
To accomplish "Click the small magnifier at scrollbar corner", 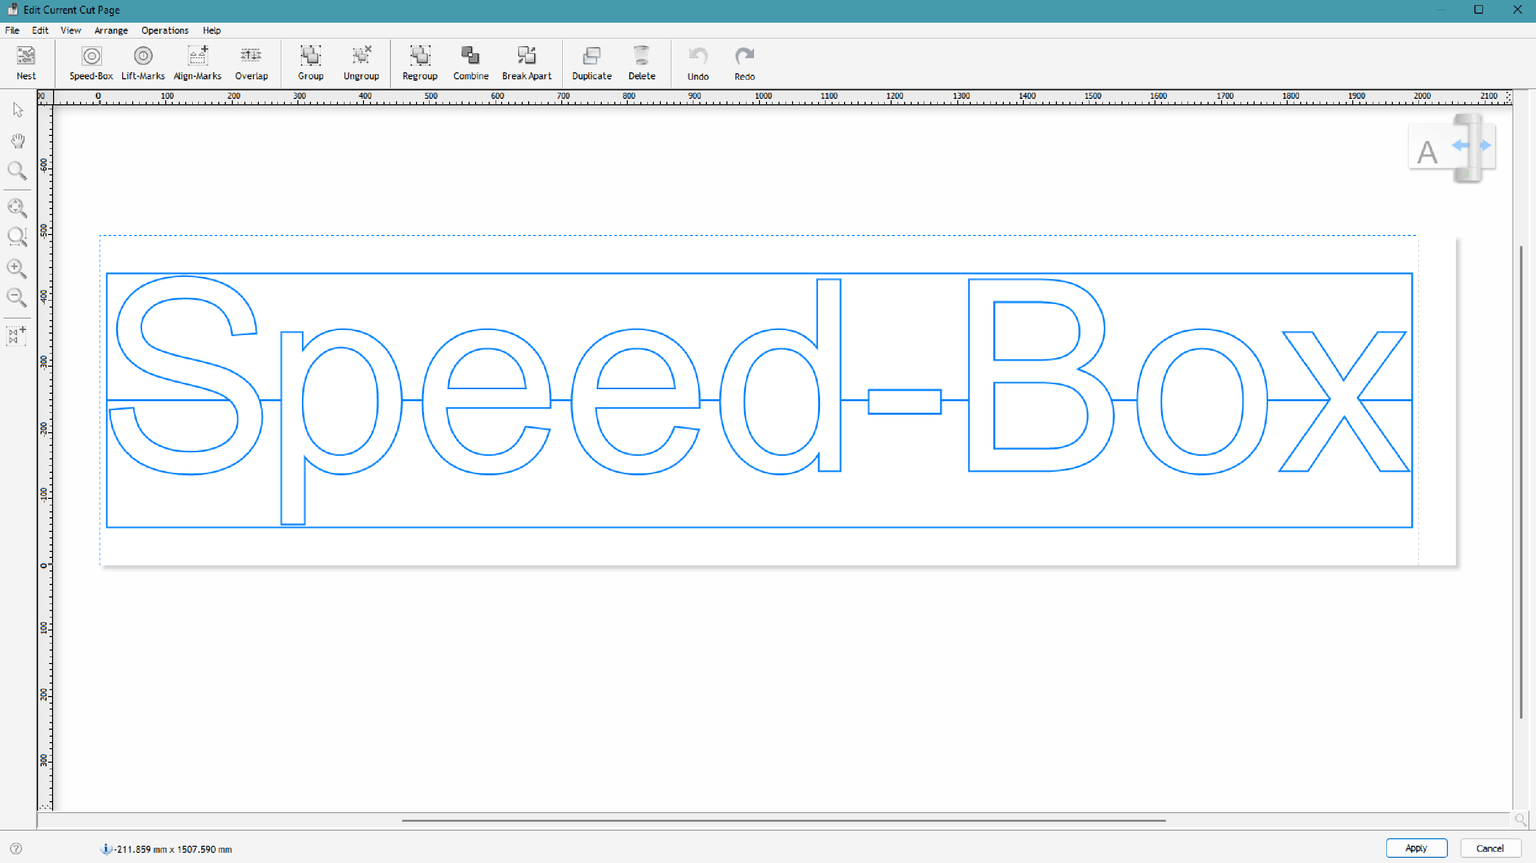I will coord(1521,820).
